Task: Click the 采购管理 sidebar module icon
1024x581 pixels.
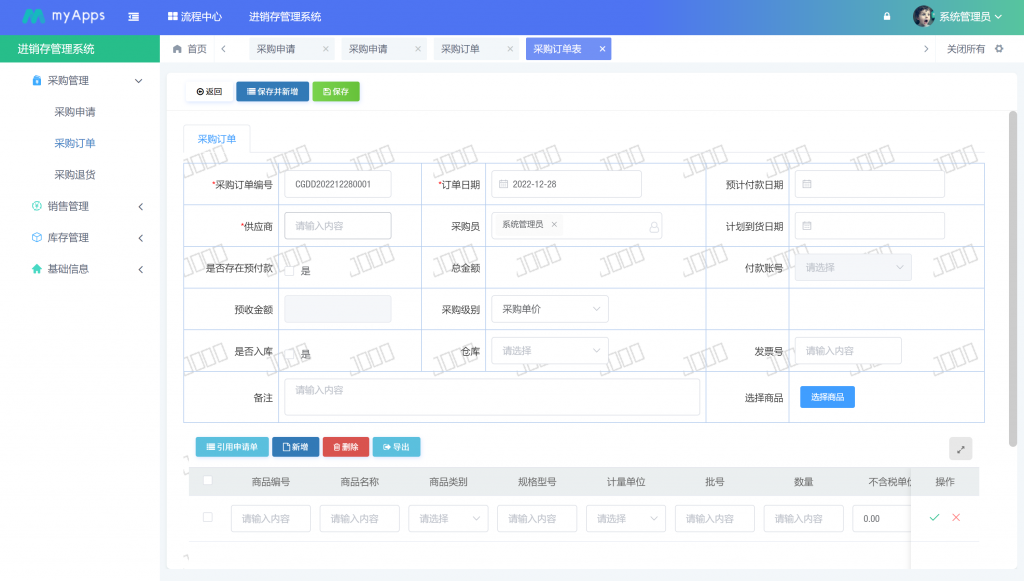Action: [x=36, y=82]
